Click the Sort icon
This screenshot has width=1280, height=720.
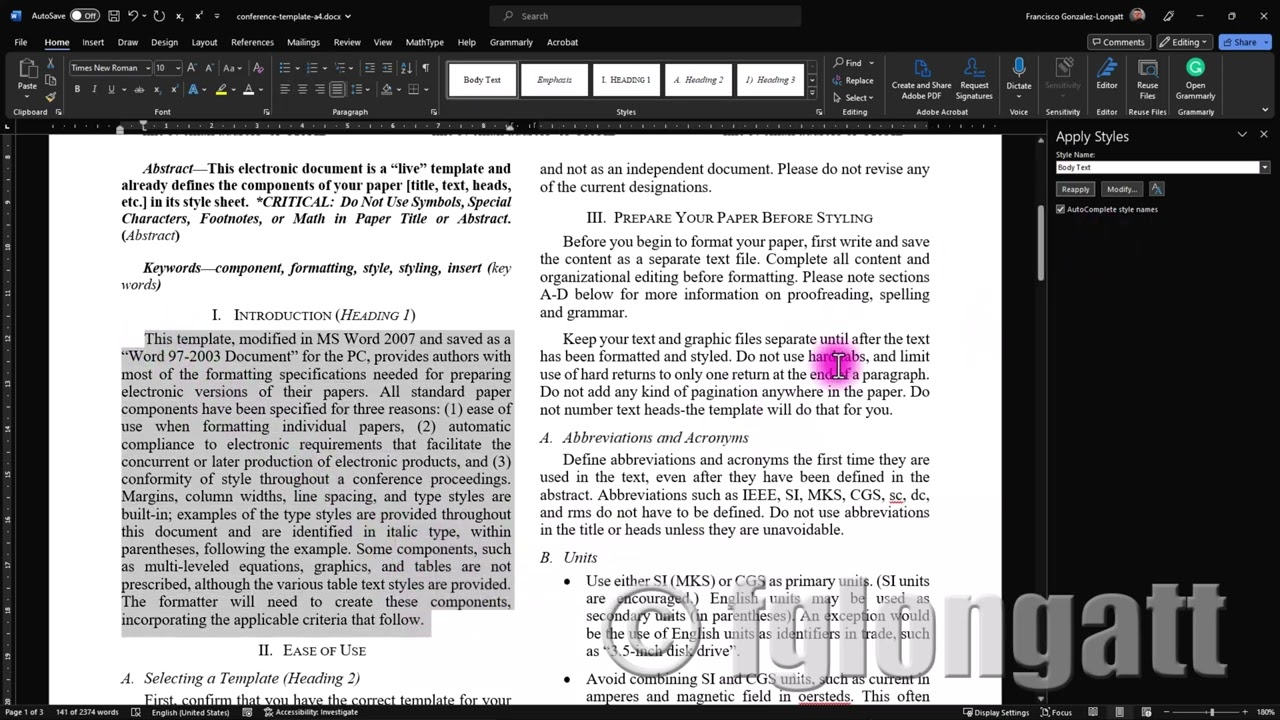point(407,68)
